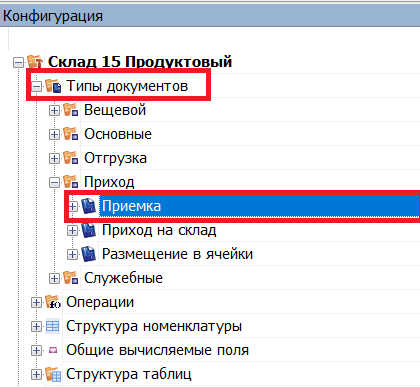Screen dimensions: 420x387
Task: Collapse the Типы документов node
Action: click(36, 86)
